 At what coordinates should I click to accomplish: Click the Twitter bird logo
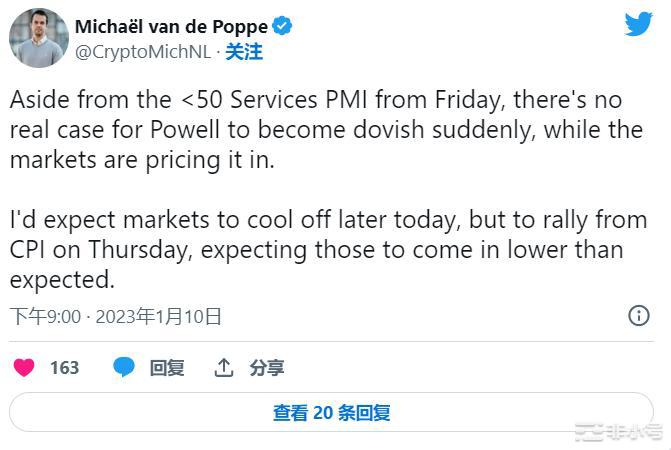tap(638, 25)
